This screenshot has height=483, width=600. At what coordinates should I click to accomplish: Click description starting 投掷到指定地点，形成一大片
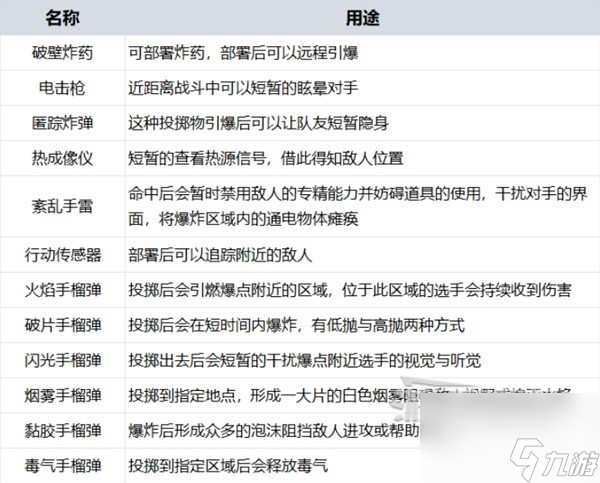(x=350, y=395)
